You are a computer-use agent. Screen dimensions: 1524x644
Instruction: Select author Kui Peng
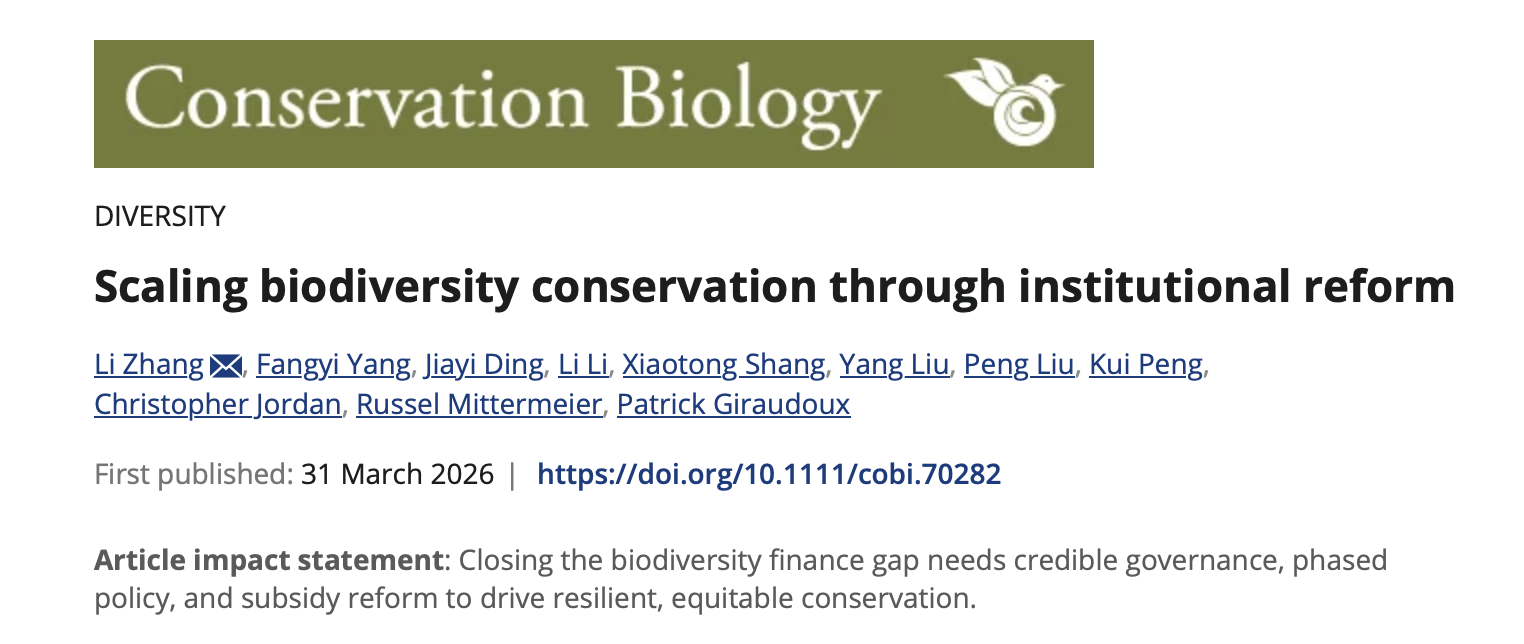click(x=1146, y=366)
